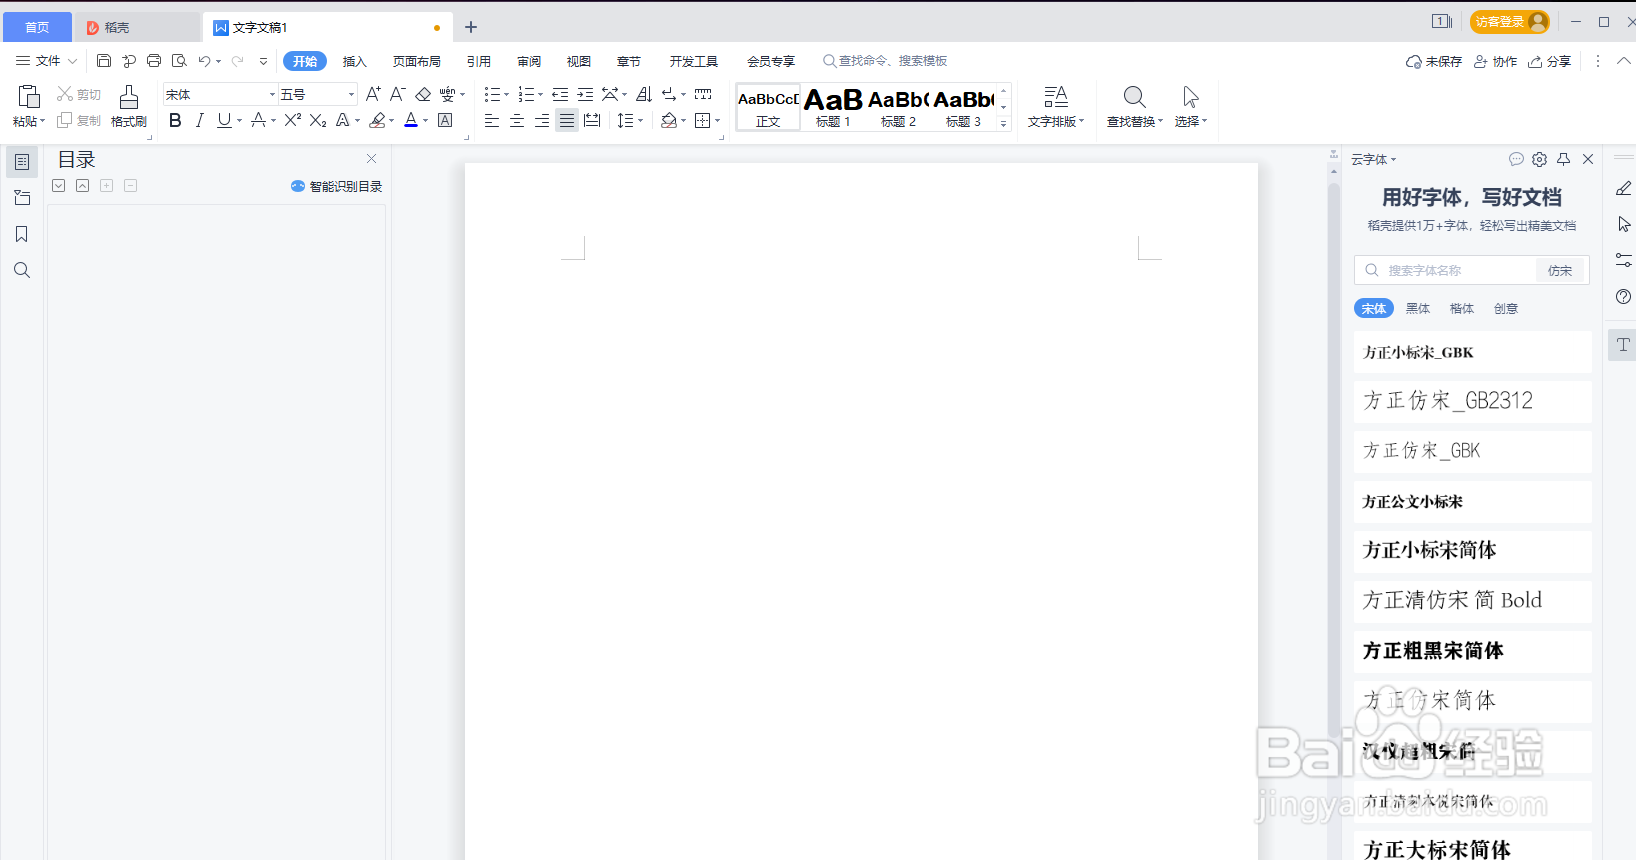Image resolution: width=1636 pixels, height=860 pixels.
Task: Click the help question icon on right sidebar
Action: (x=1624, y=296)
